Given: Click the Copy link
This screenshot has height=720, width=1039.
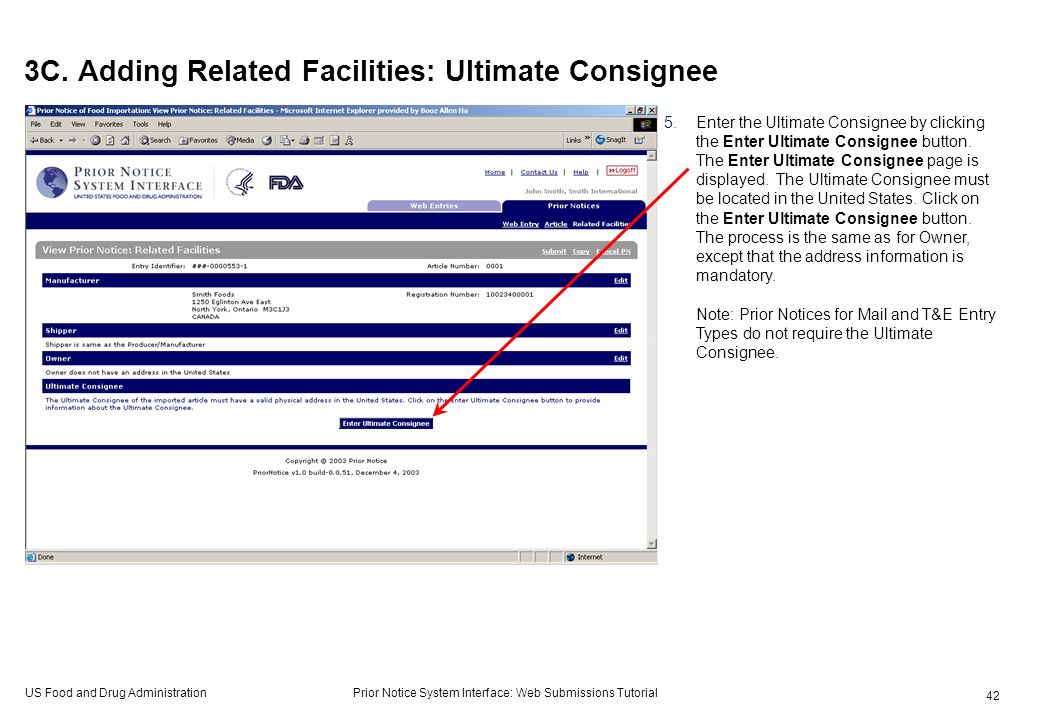Looking at the screenshot, I should point(581,251).
